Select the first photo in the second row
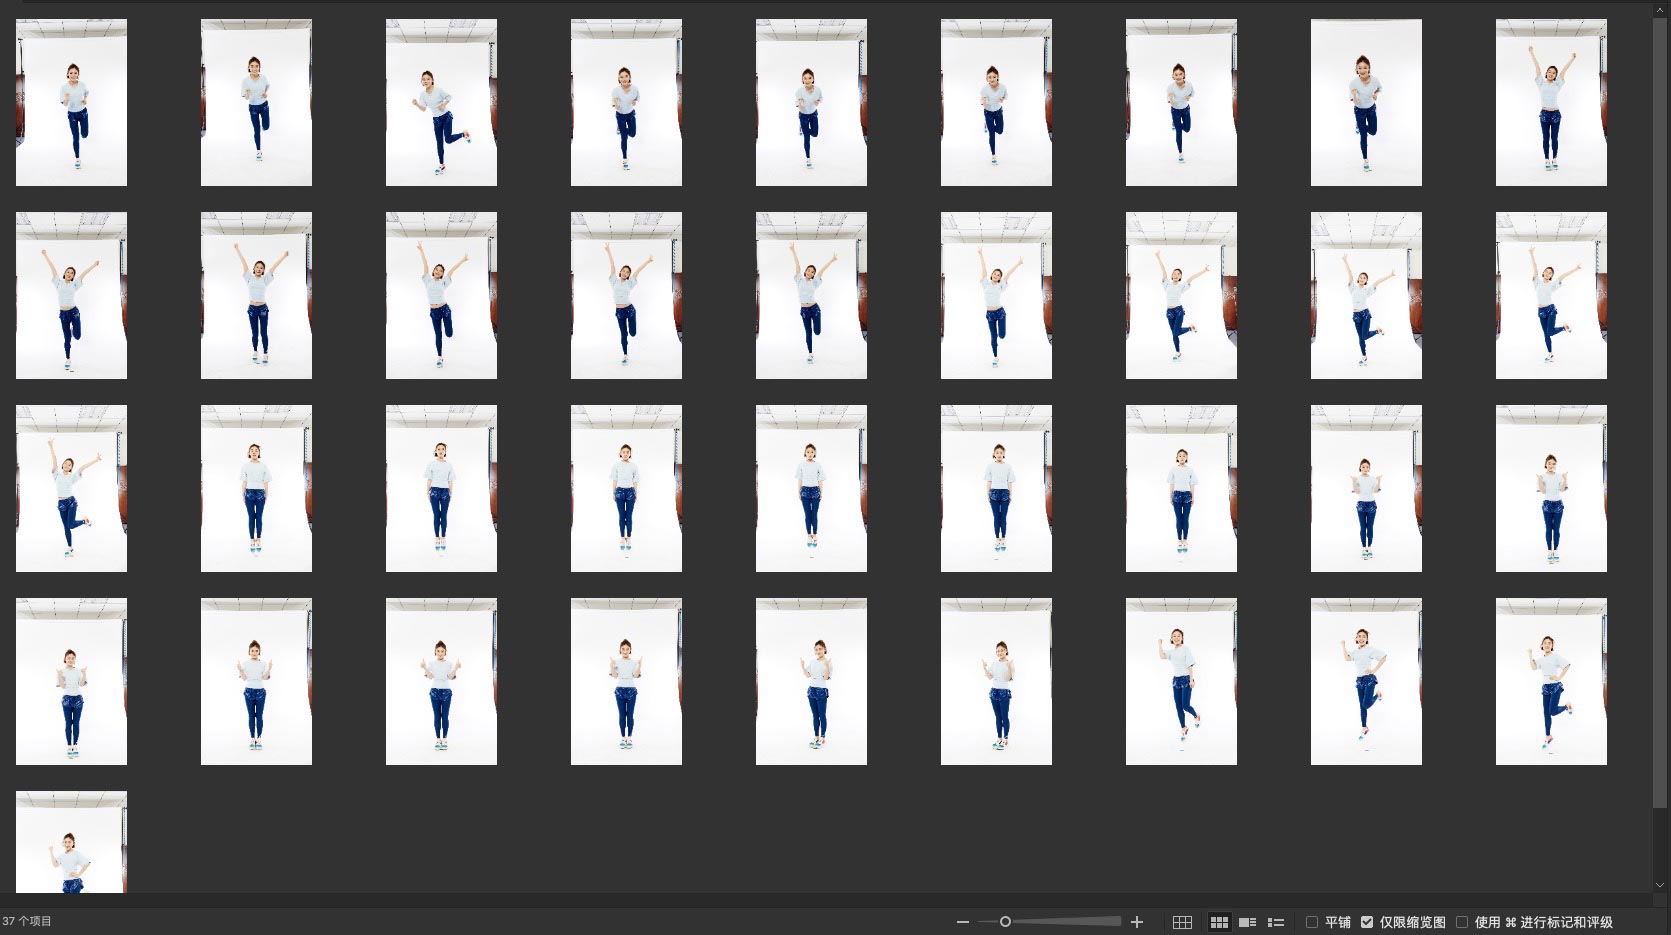The height and width of the screenshot is (935, 1671). [x=71, y=295]
